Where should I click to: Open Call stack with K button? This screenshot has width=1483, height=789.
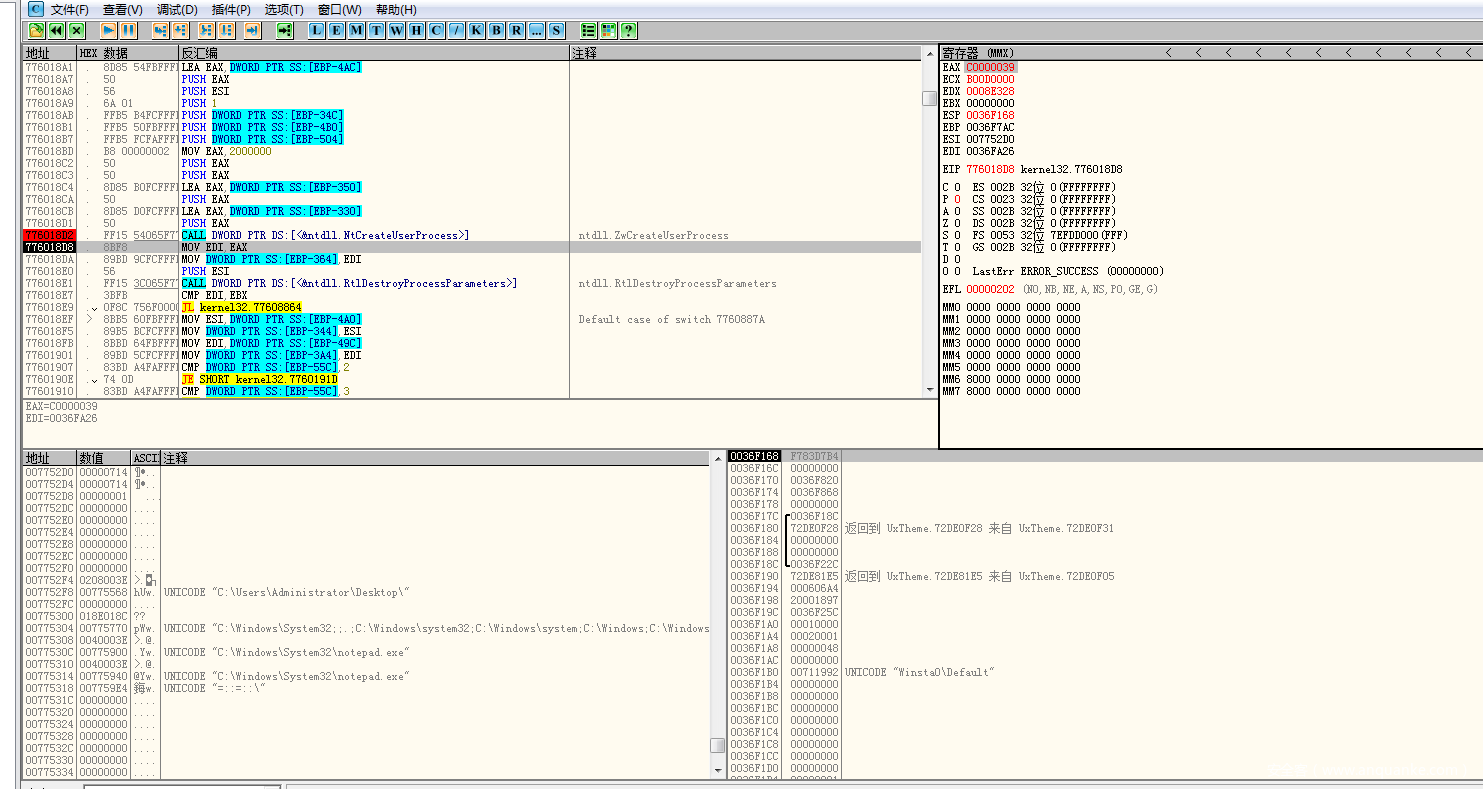476,30
